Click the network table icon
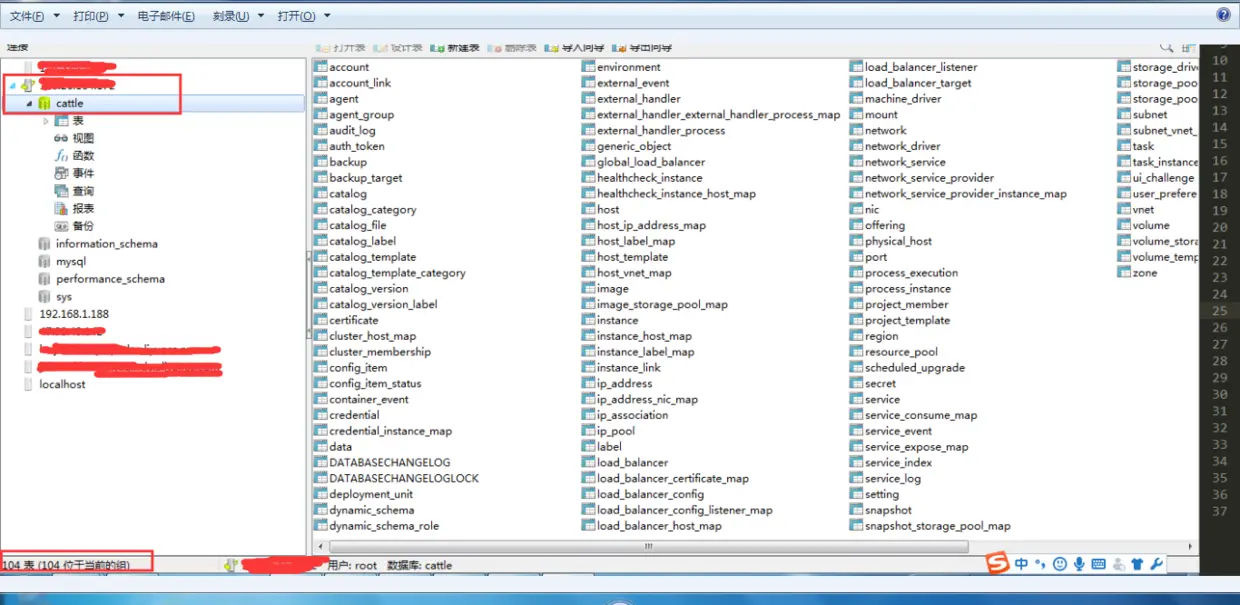Viewport: 1240px width, 605px height. pyautogui.click(x=857, y=130)
